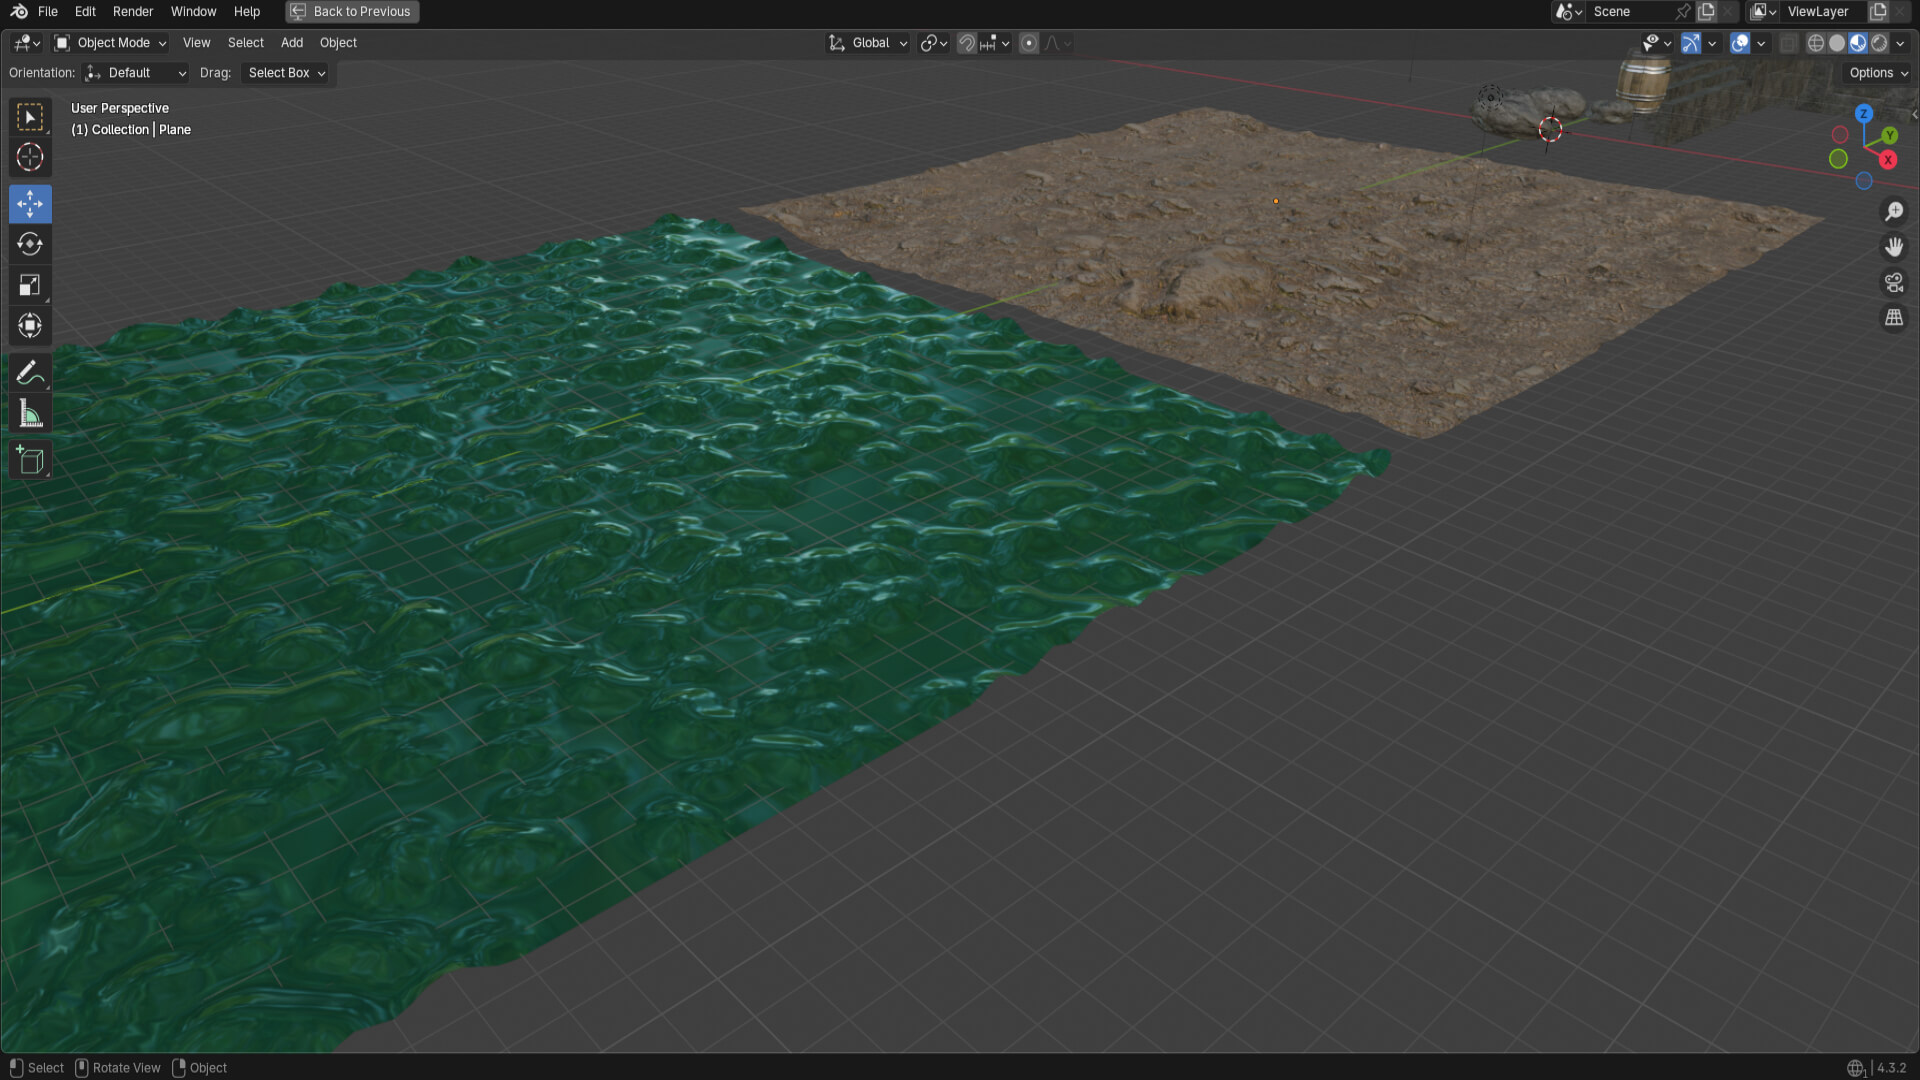Open the Add menu
Image resolution: width=1920 pixels, height=1080 pixels.
292,43
